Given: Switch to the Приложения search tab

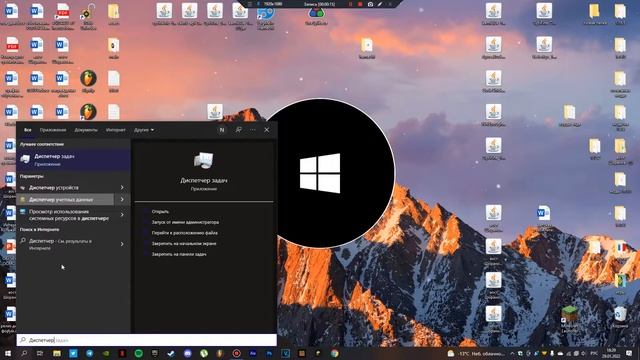Looking at the screenshot, I should click(x=53, y=130).
